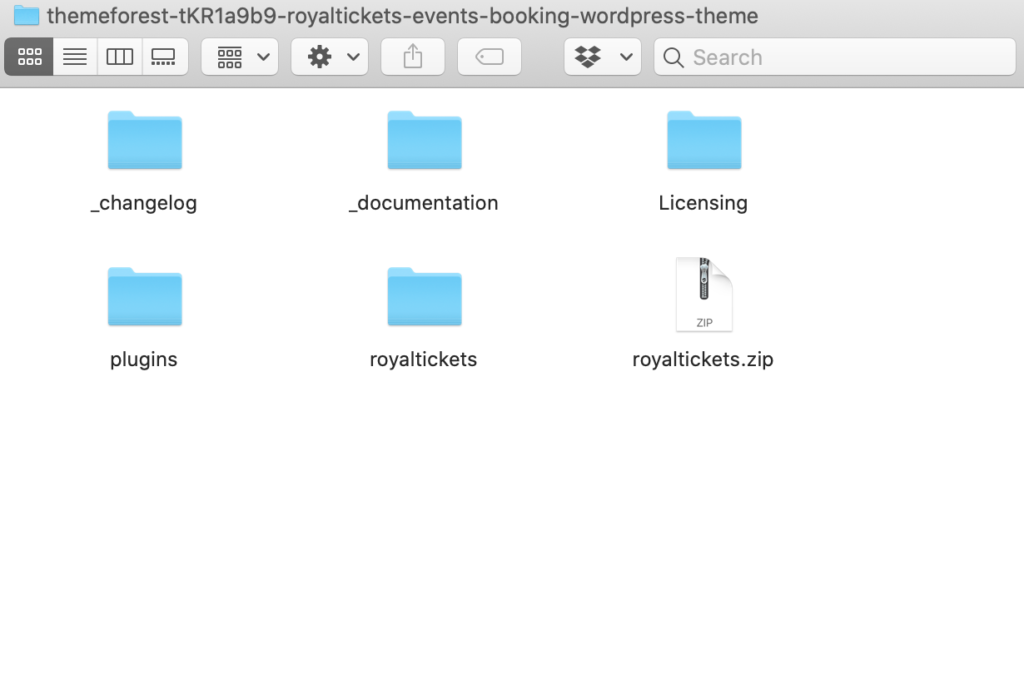
Task: Click the plugins file name
Action: click(x=144, y=359)
